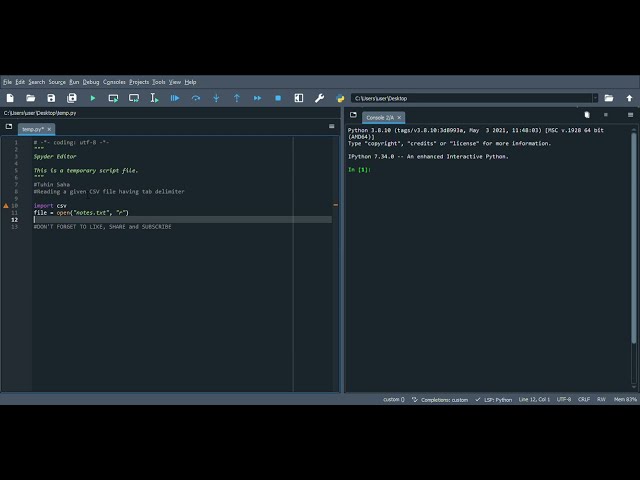The image size is (640, 480).
Task: Click the custom () environment status item
Action: (394, 400)
